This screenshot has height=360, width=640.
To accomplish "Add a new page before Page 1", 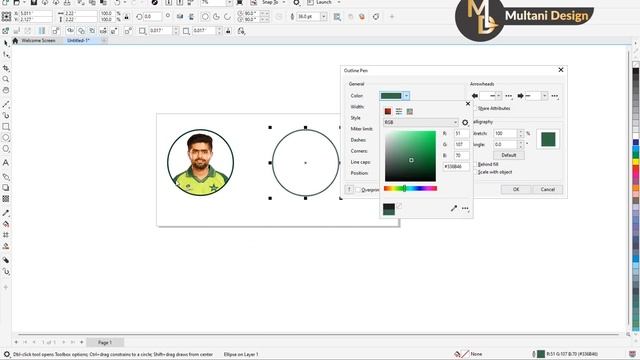I will pyautogui.click(x=16, y=342).
